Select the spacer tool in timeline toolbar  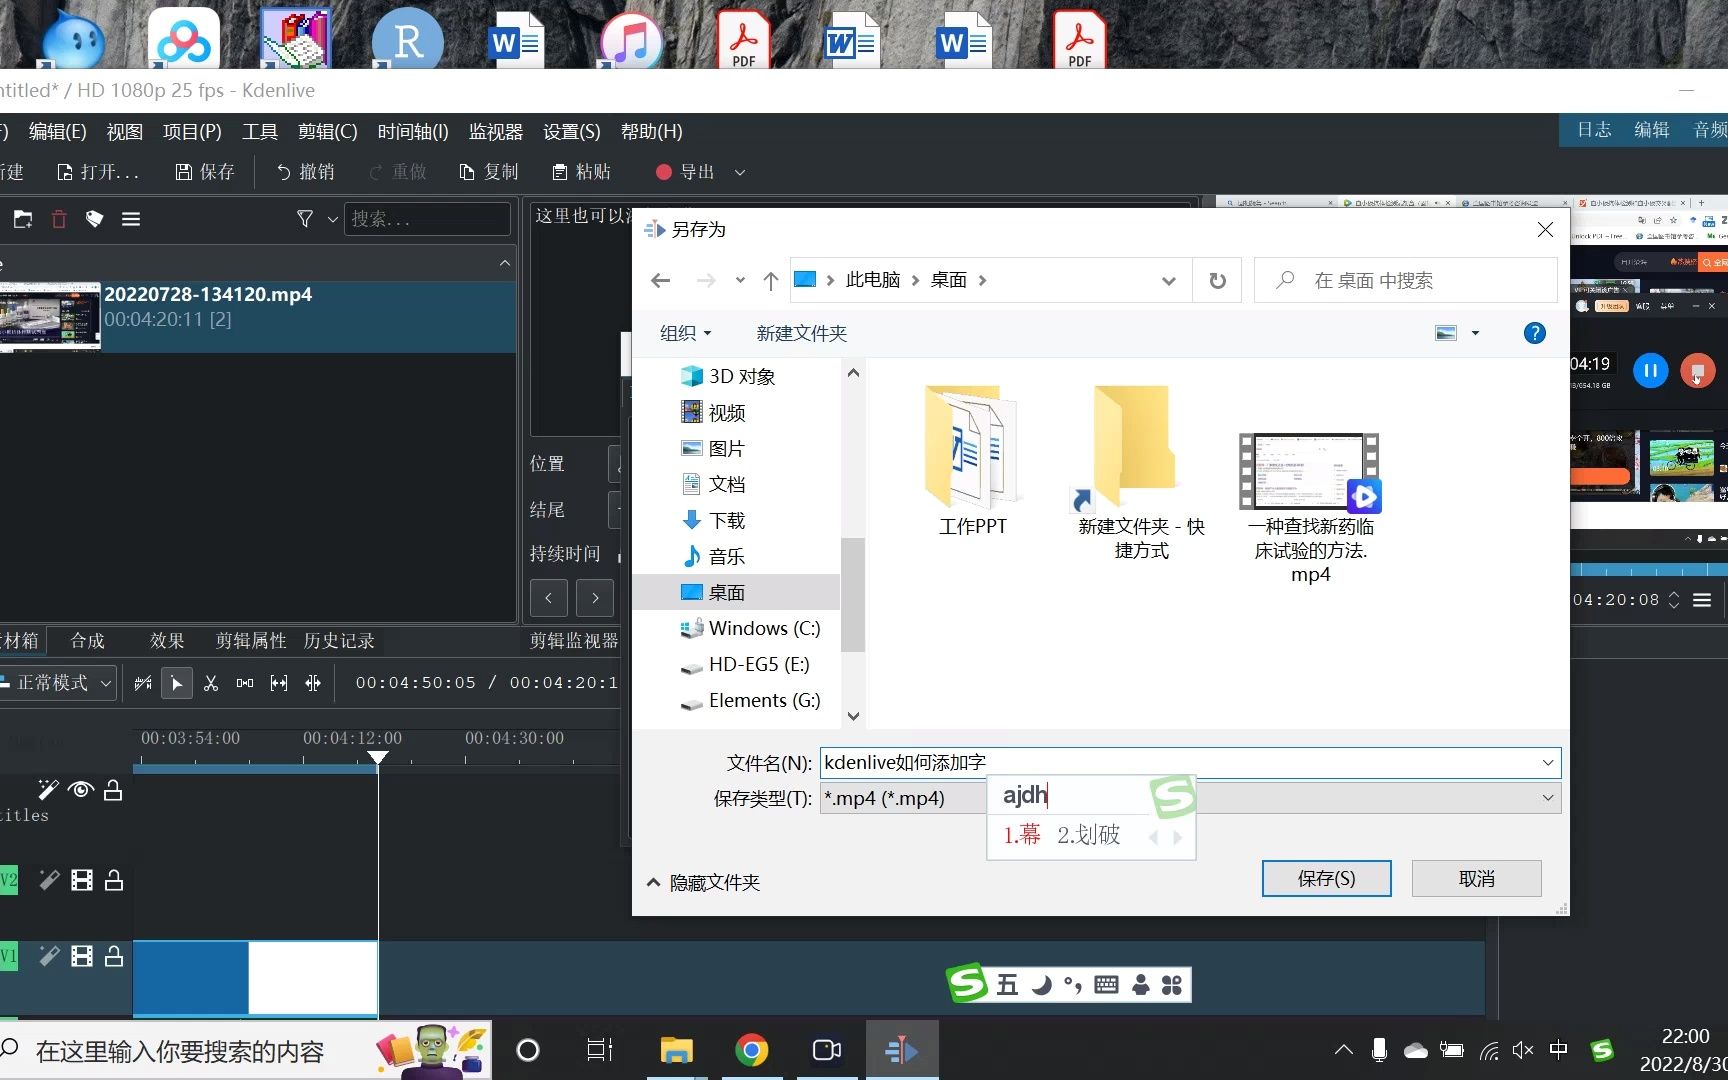(245, 683)
